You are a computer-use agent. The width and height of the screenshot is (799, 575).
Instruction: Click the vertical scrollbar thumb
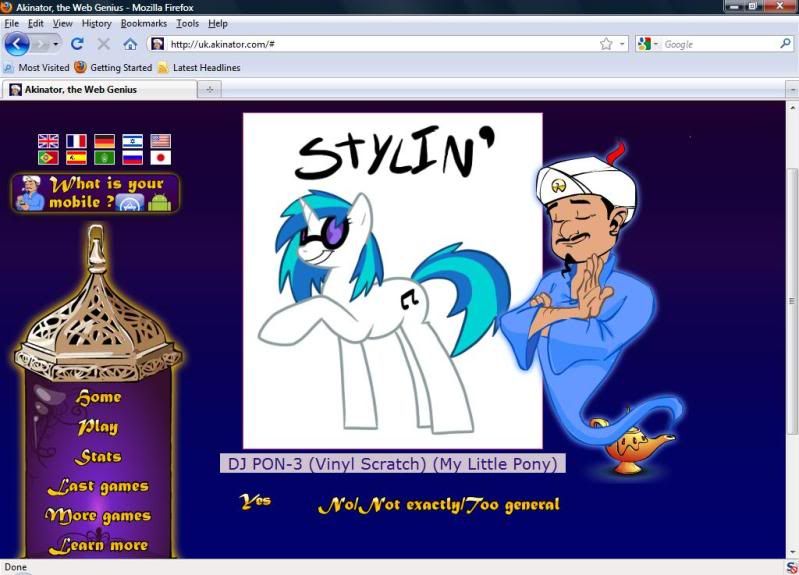pyautogui.click(x=792, y=301)
